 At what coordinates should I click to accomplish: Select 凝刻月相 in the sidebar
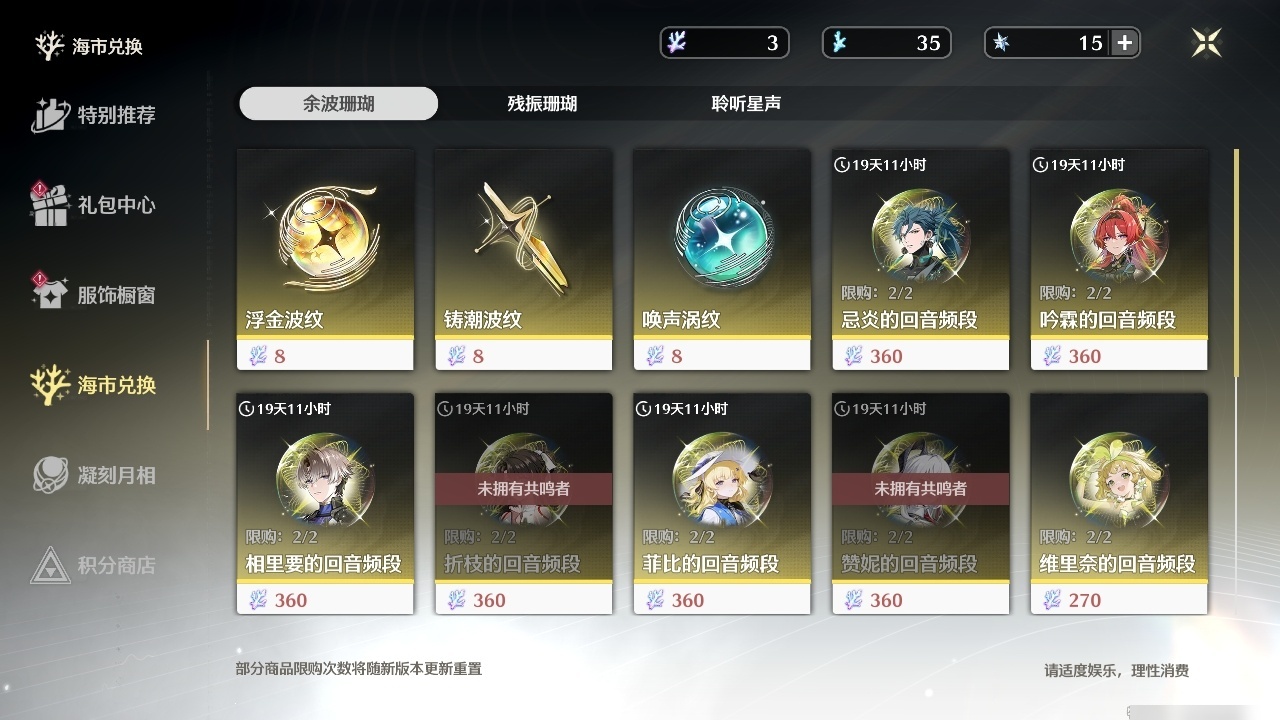click(x=93, y=475)
